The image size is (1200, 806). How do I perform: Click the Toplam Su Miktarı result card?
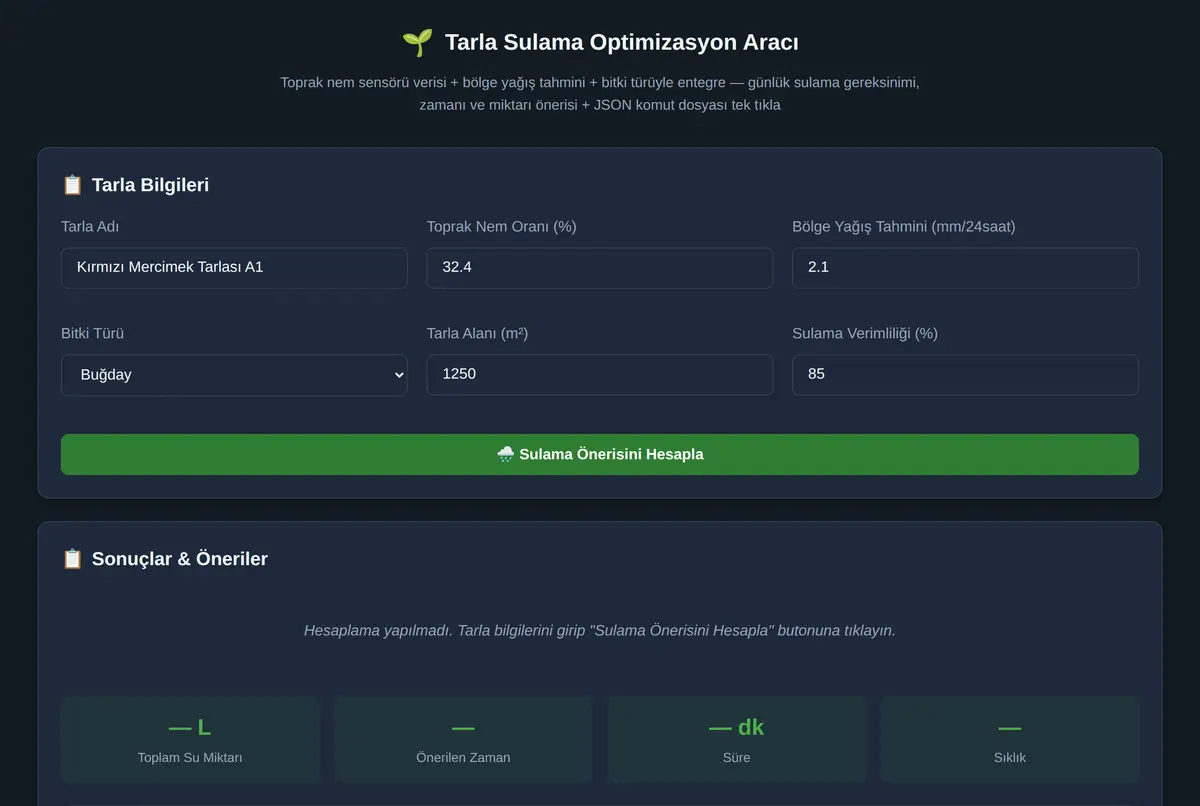(190, 739)
